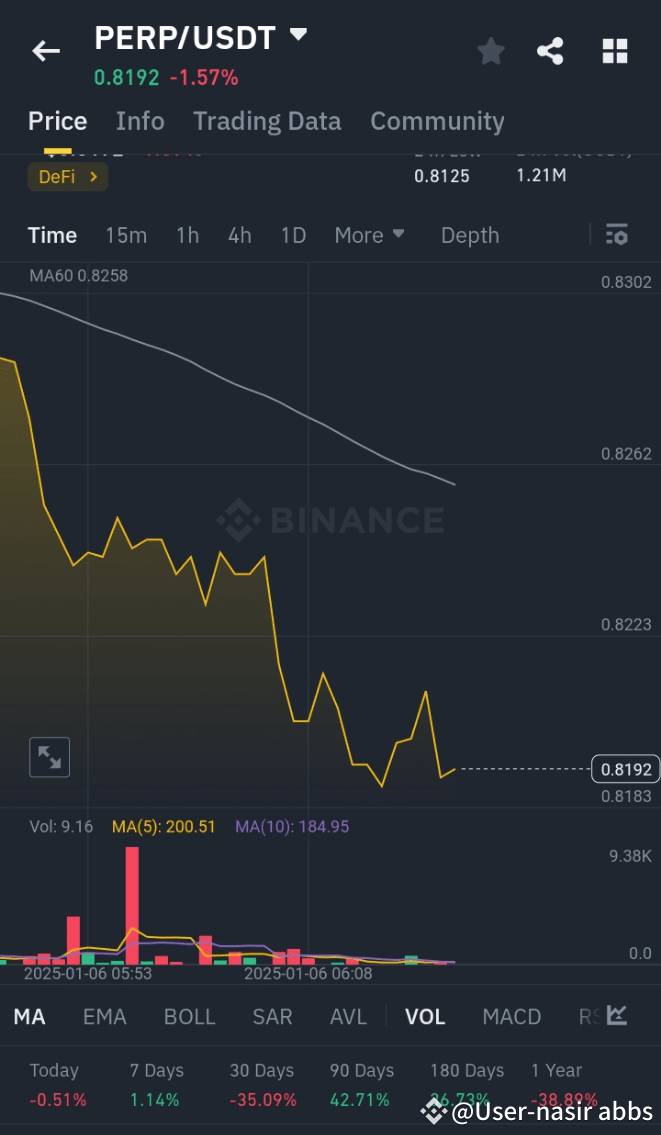The width and height of the screenshot is (661, 1135).
Task: Tap the indicator chart icon near RSI
Action: coord(617,1013)
